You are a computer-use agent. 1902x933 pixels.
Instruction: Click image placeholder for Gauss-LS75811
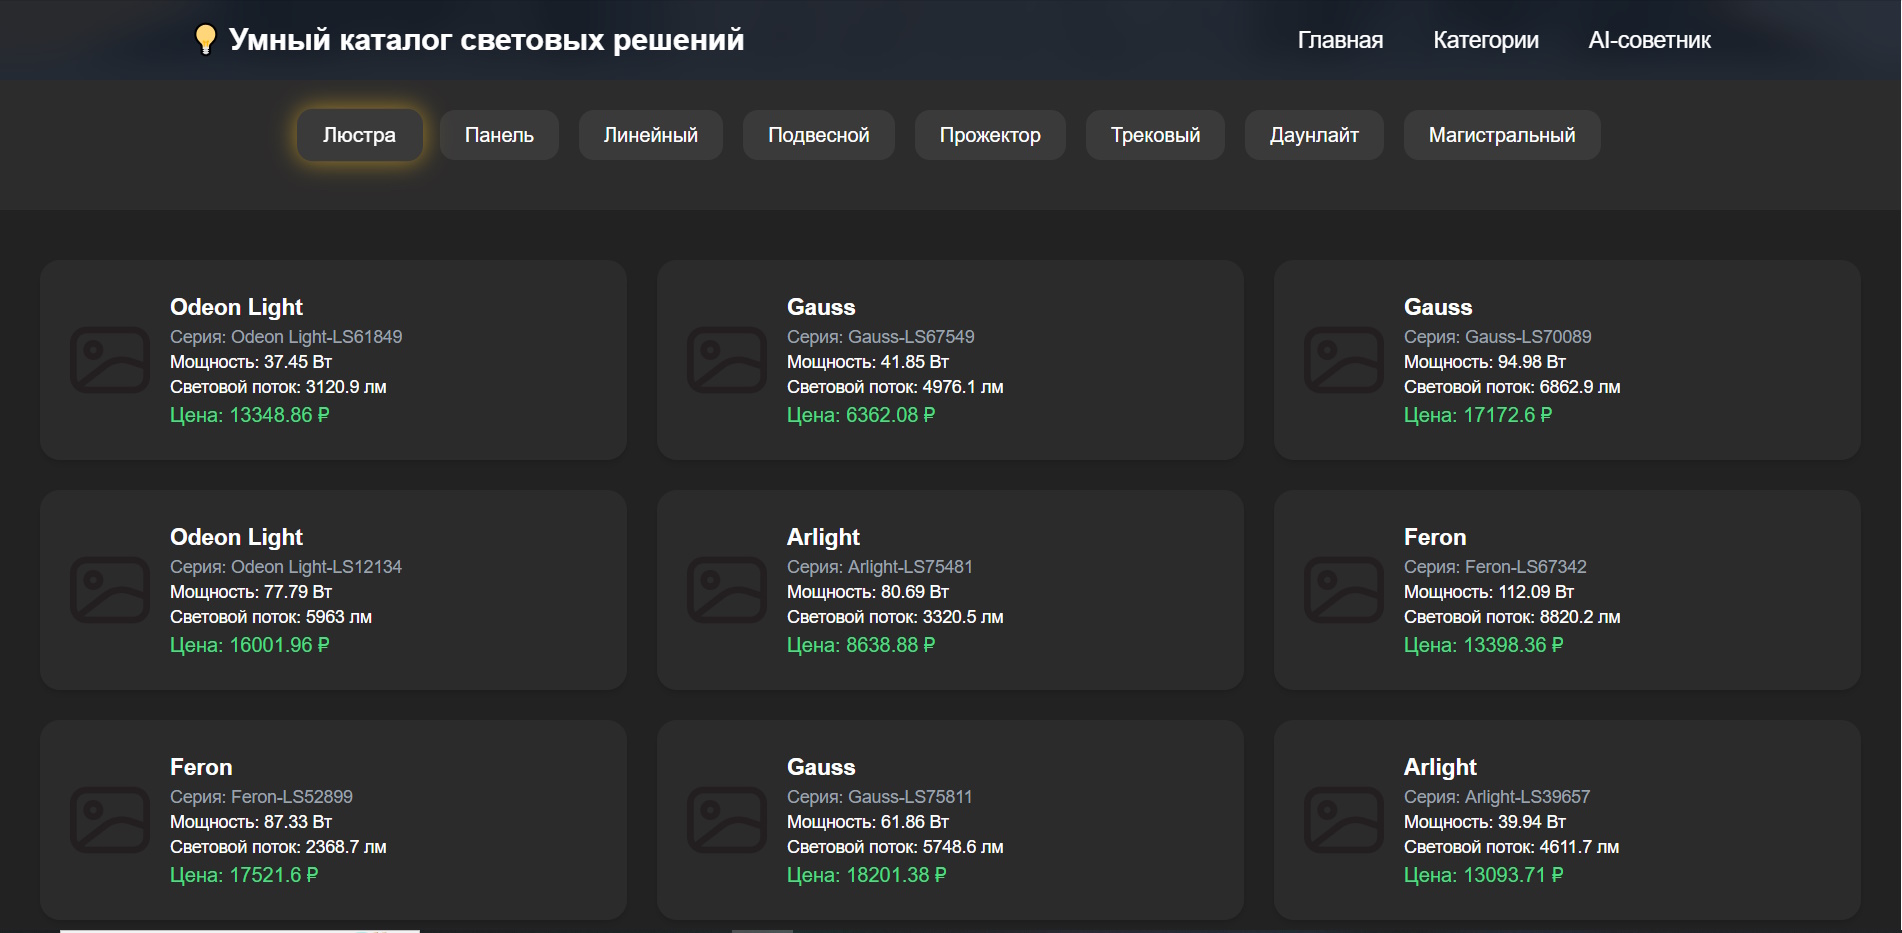click(727, 820)
